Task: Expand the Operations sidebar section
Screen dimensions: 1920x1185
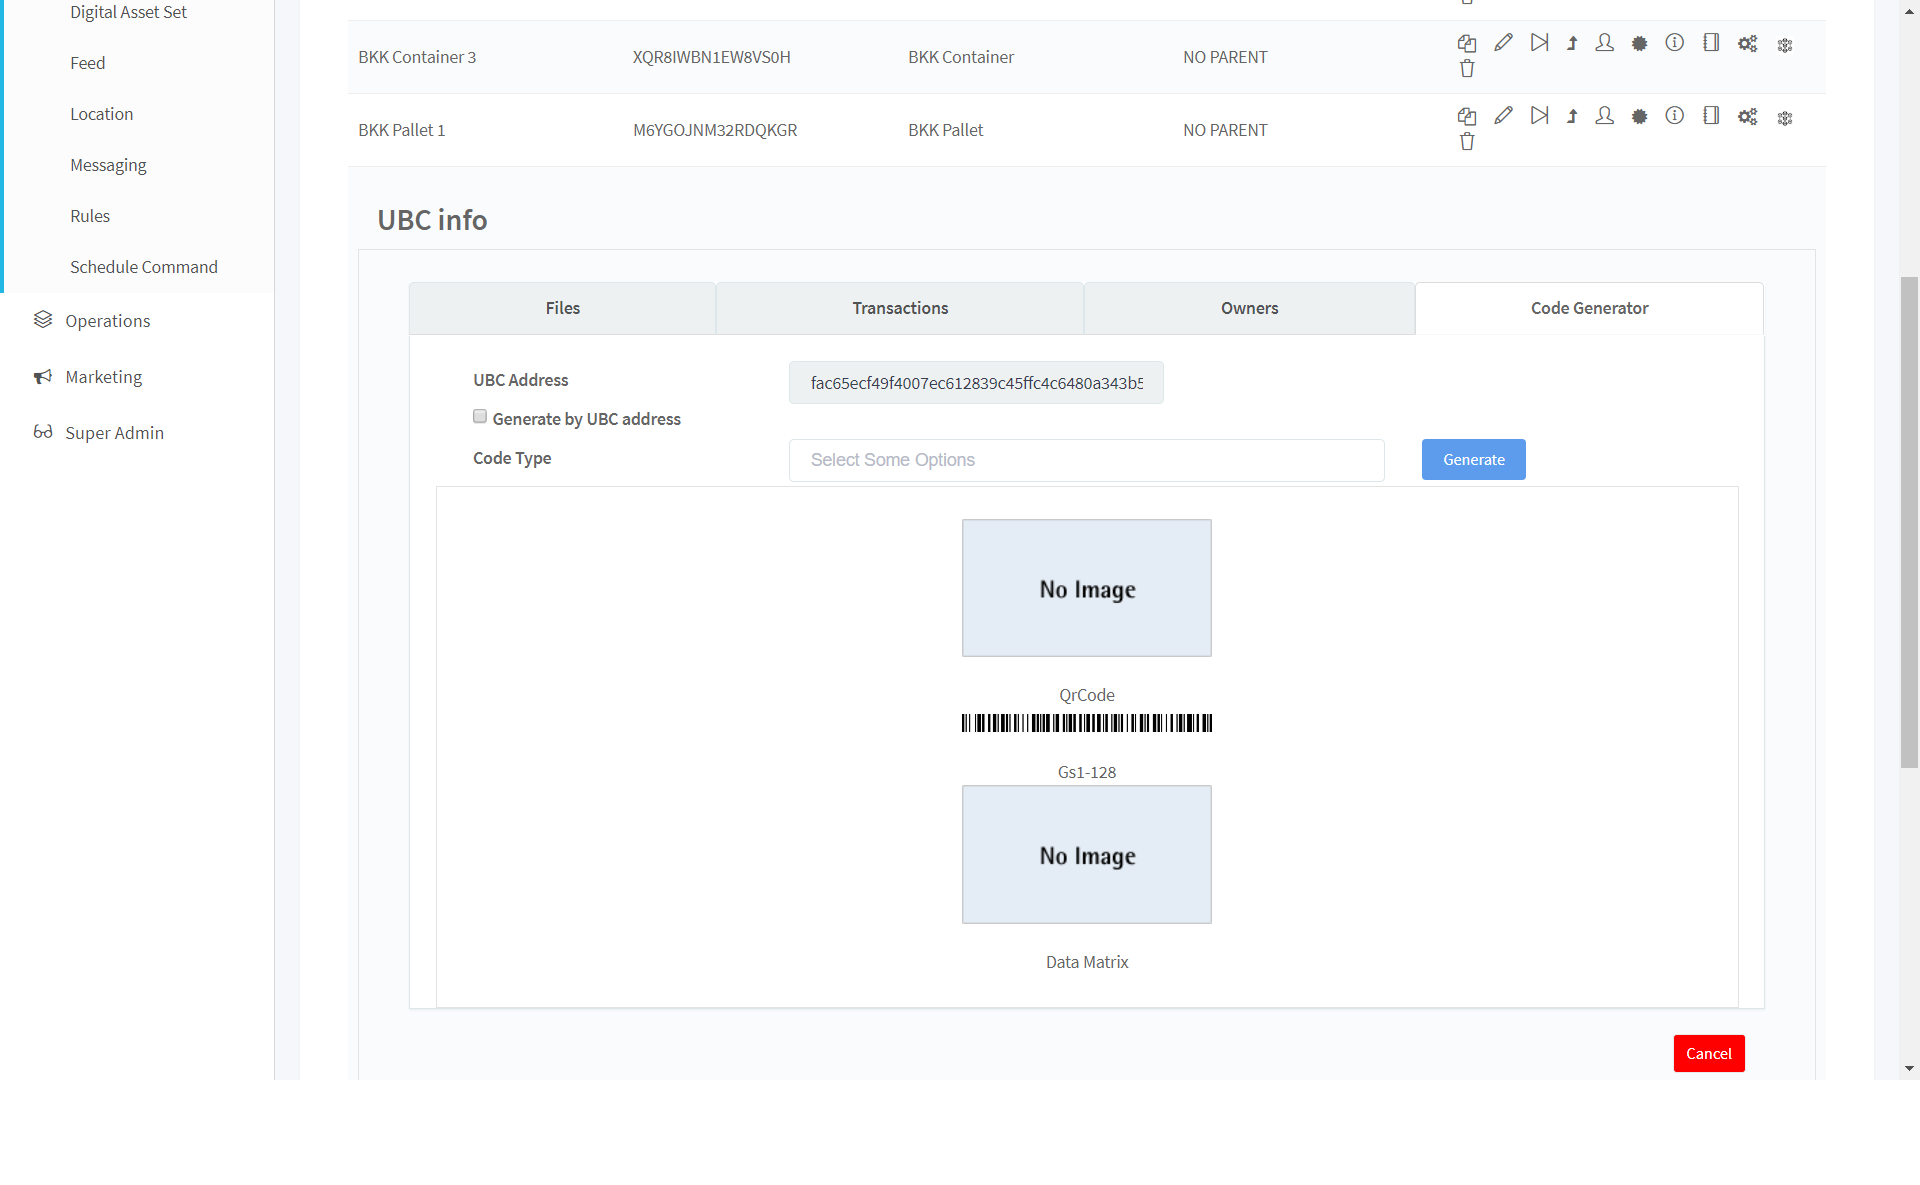Action: pos(108,321)
